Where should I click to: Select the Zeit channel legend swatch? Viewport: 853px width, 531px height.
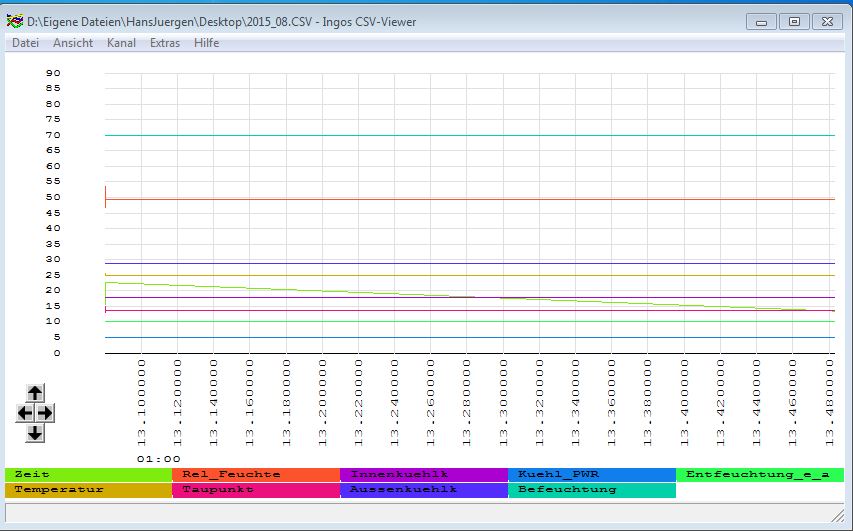tap(89, 474)
